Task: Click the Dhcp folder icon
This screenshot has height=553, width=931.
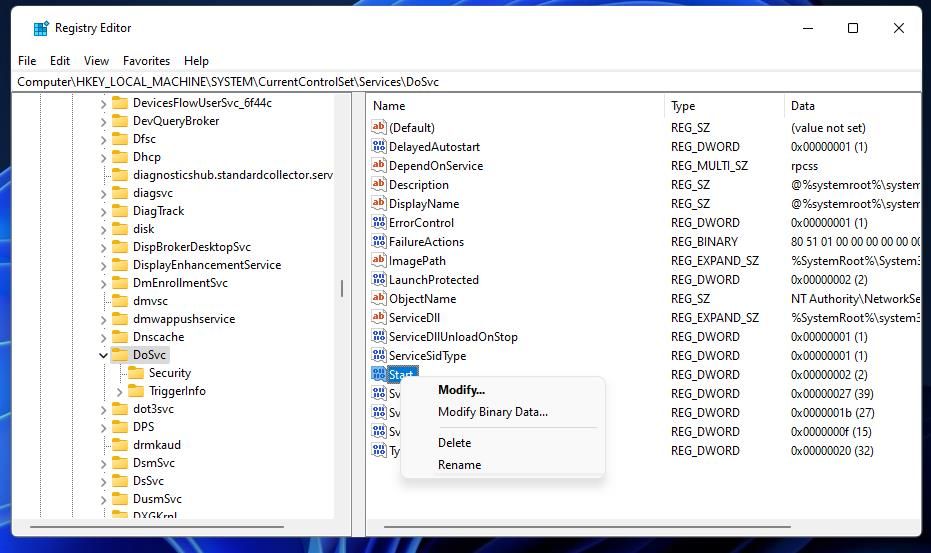Action: [120, 157]
